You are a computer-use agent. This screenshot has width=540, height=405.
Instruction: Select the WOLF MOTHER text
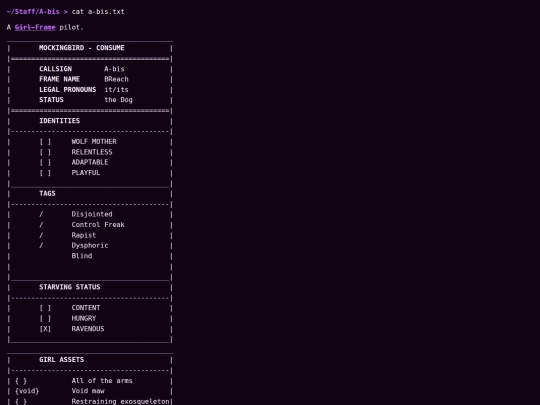point(94,142)
